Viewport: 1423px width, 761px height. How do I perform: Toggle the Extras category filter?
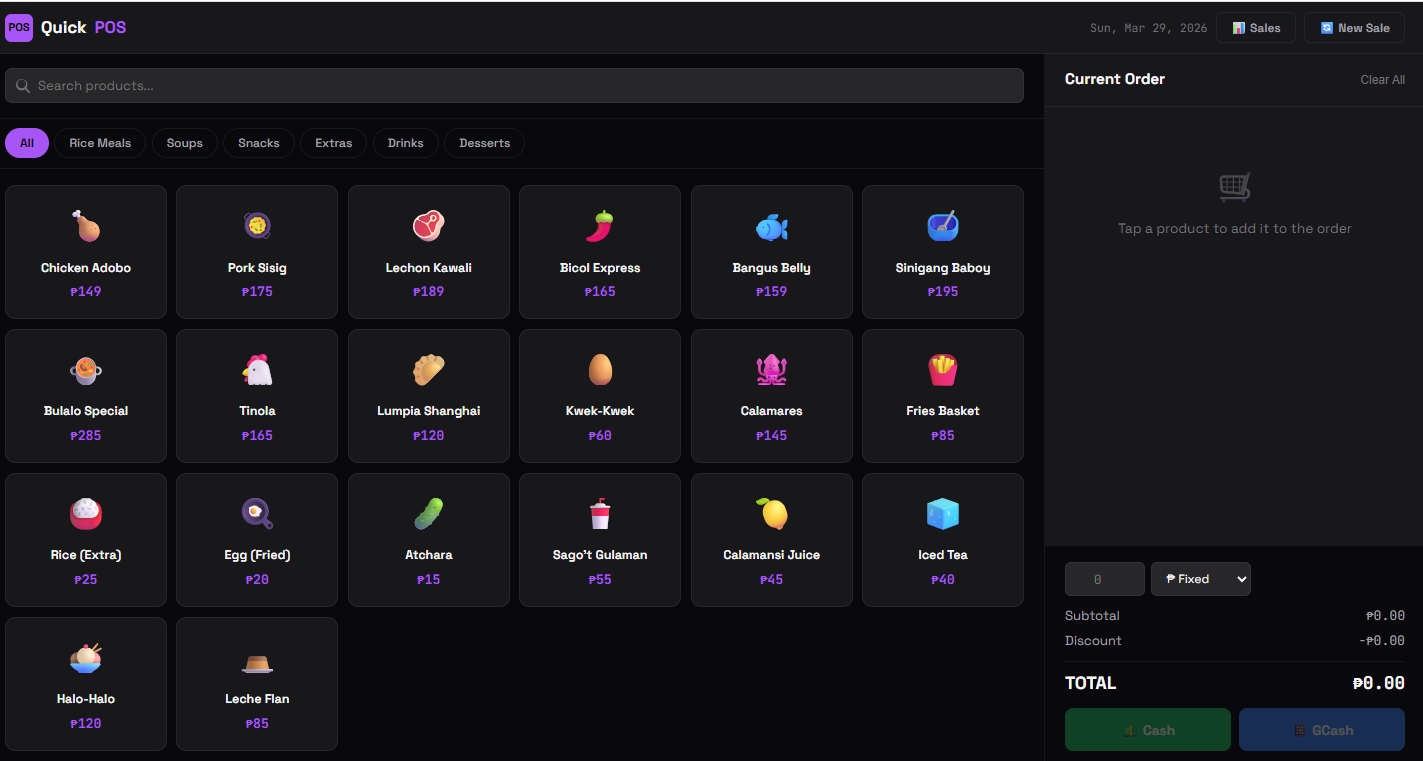pyautogui.click(x=333, y=143)
